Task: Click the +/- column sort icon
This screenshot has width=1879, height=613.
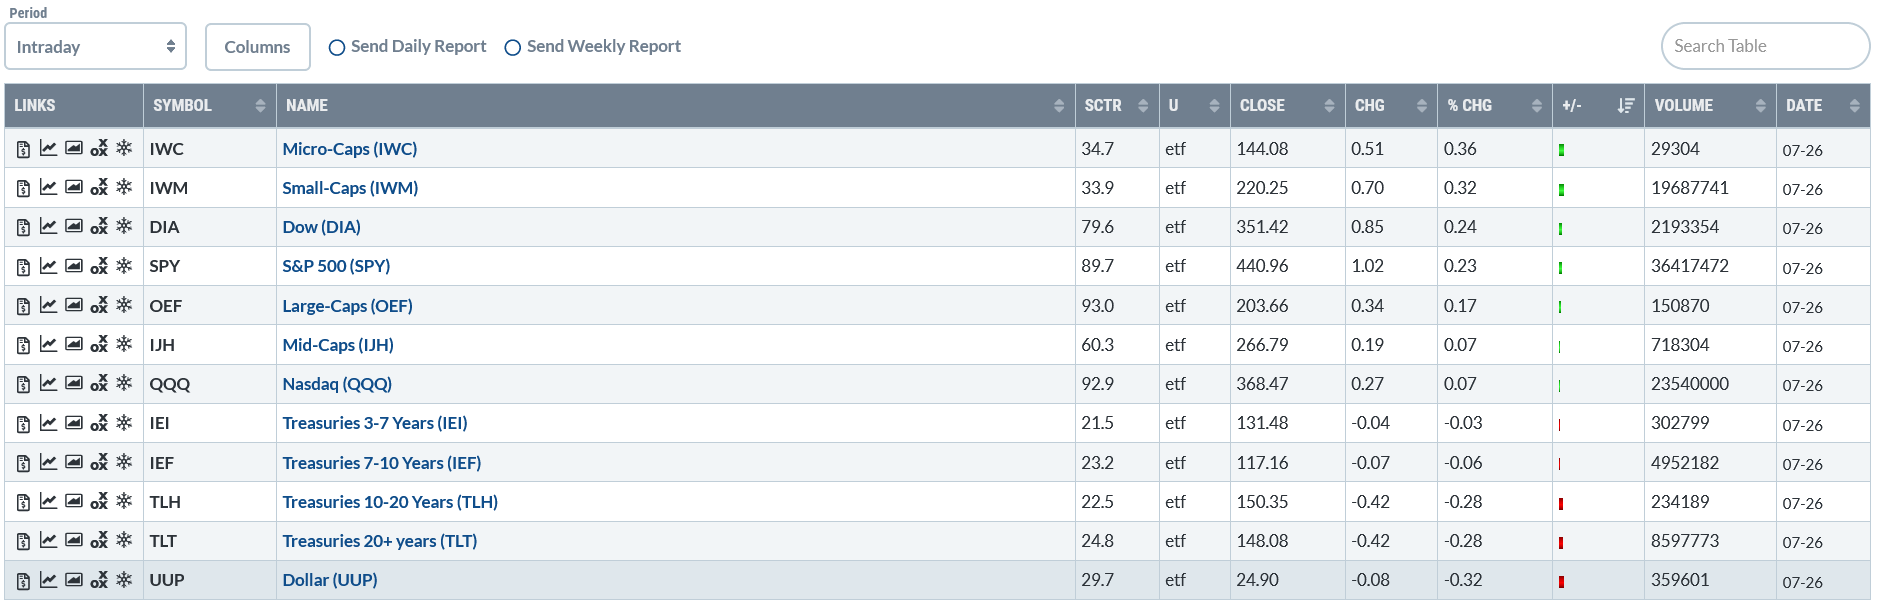Action: pyautogui.click(x=1626, y=105)
